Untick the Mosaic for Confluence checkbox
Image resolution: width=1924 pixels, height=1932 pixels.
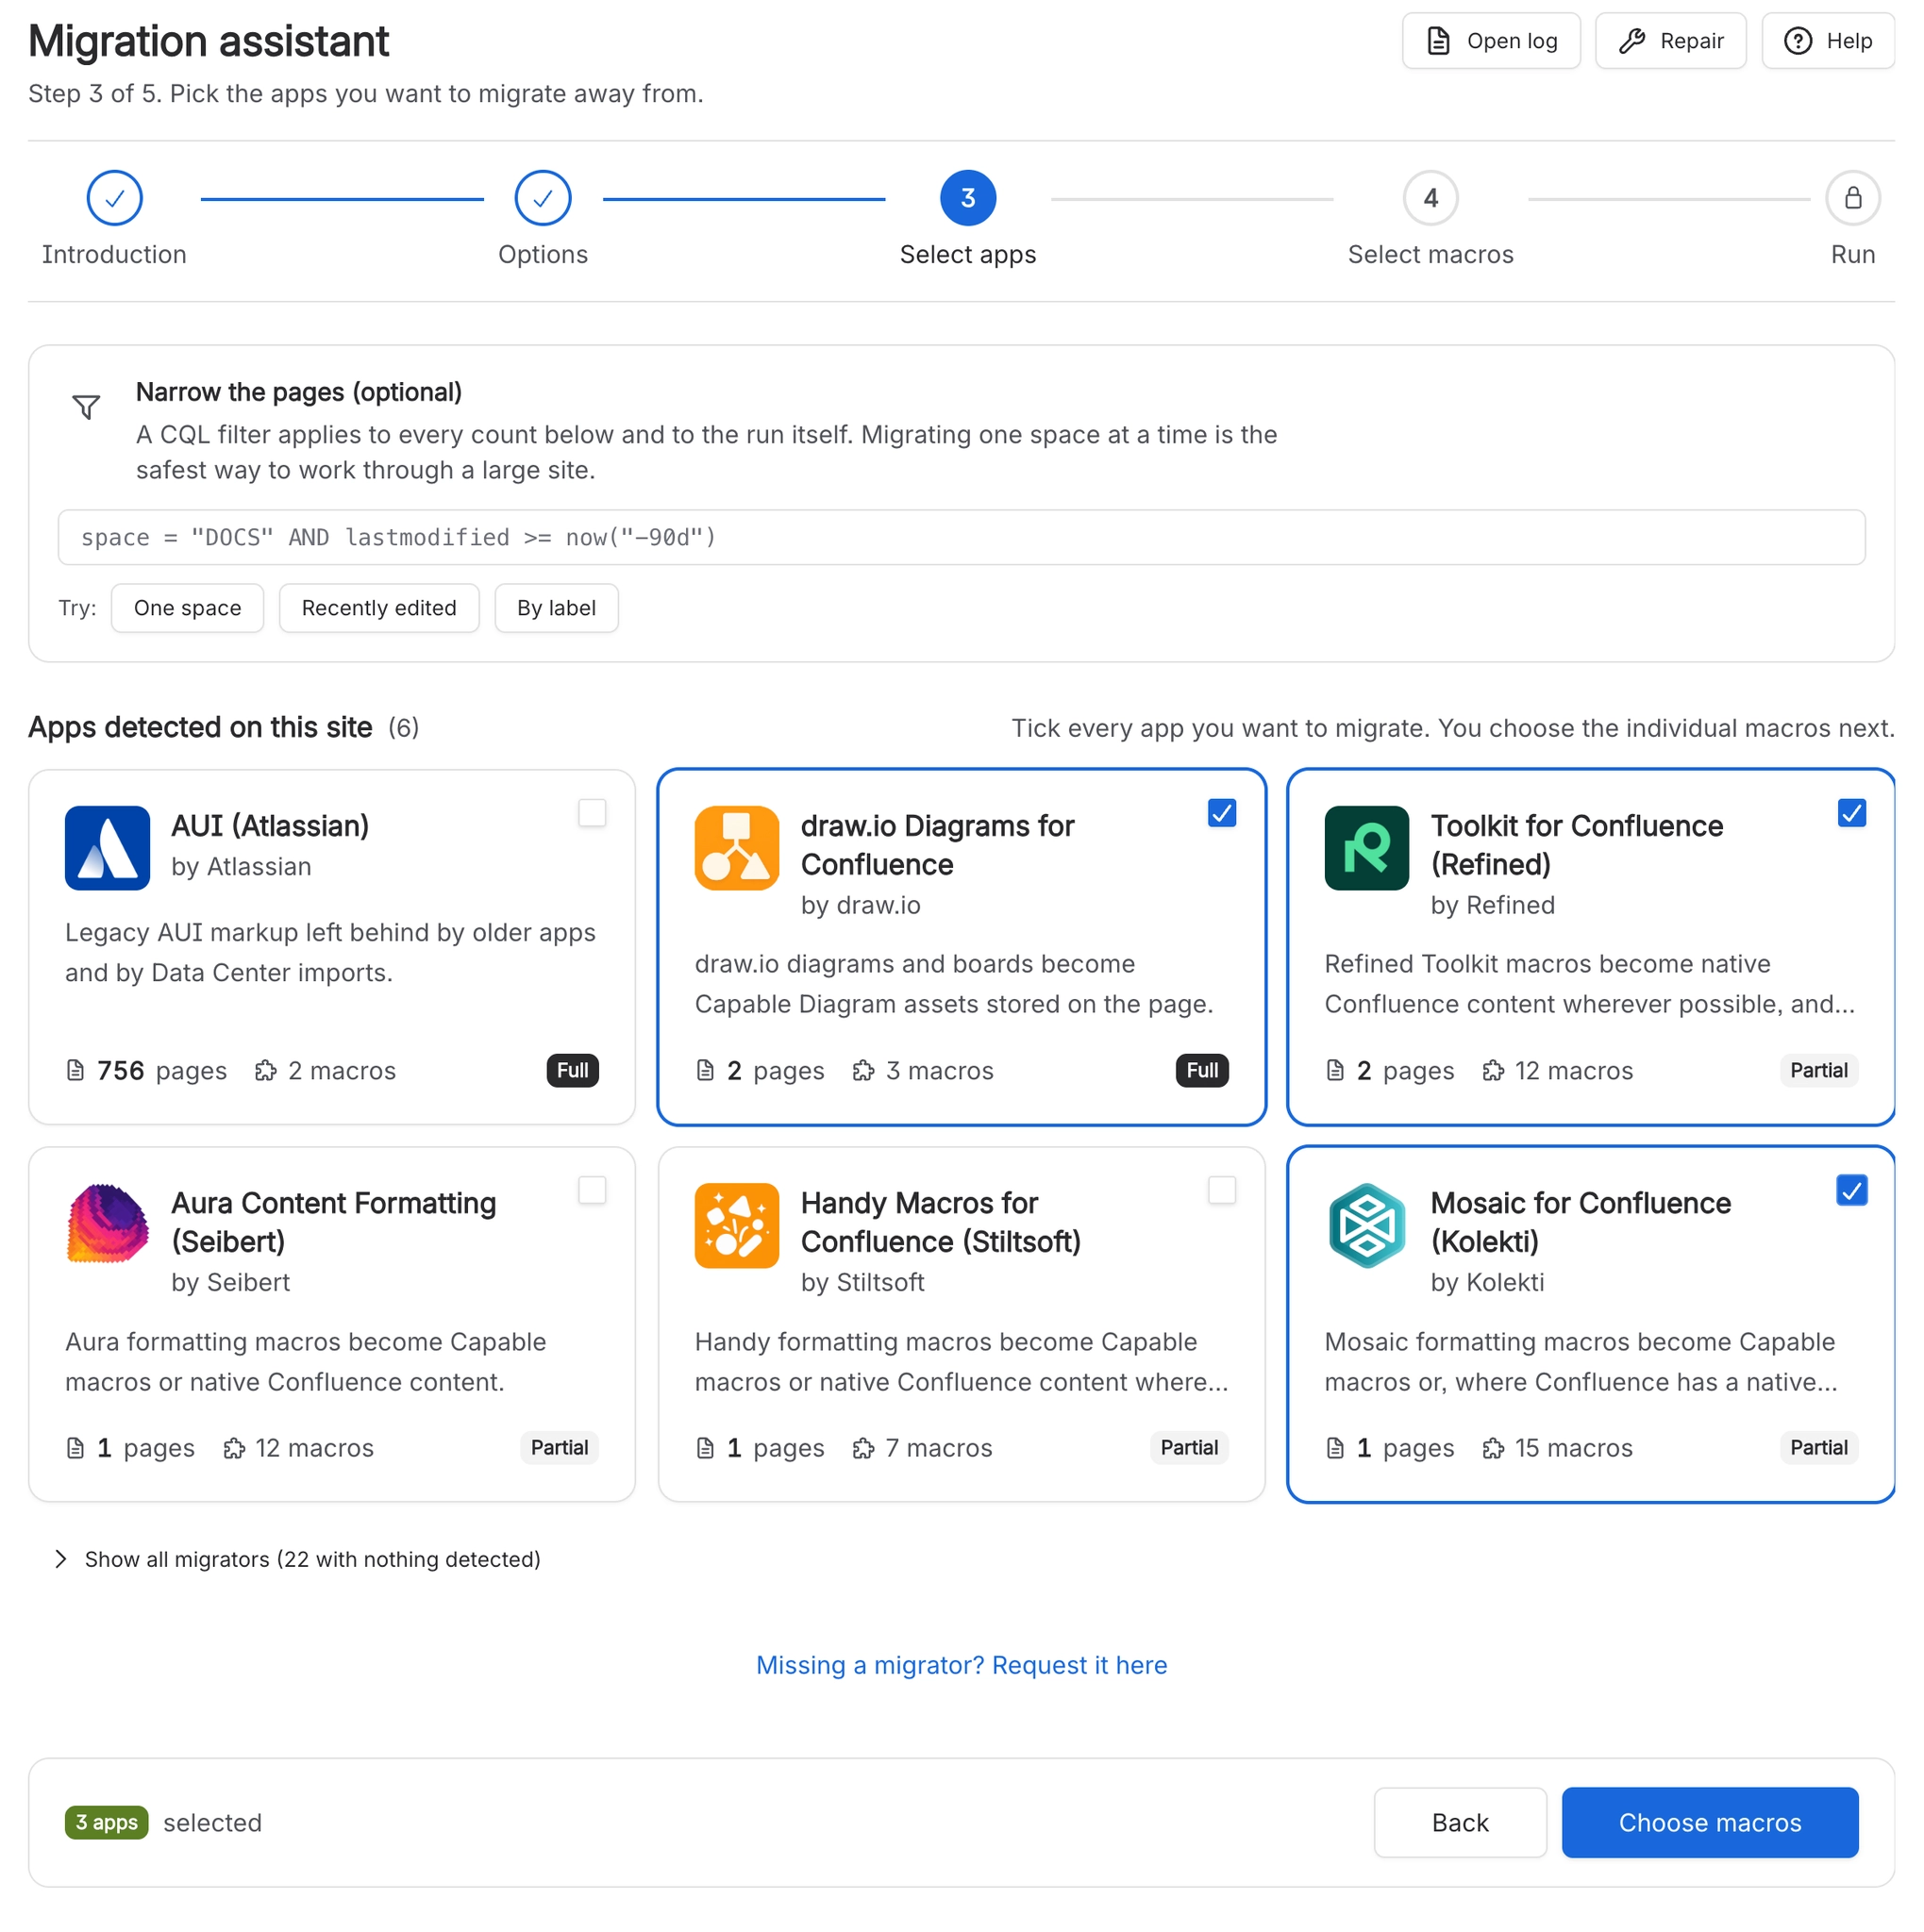point(1852,1190)
